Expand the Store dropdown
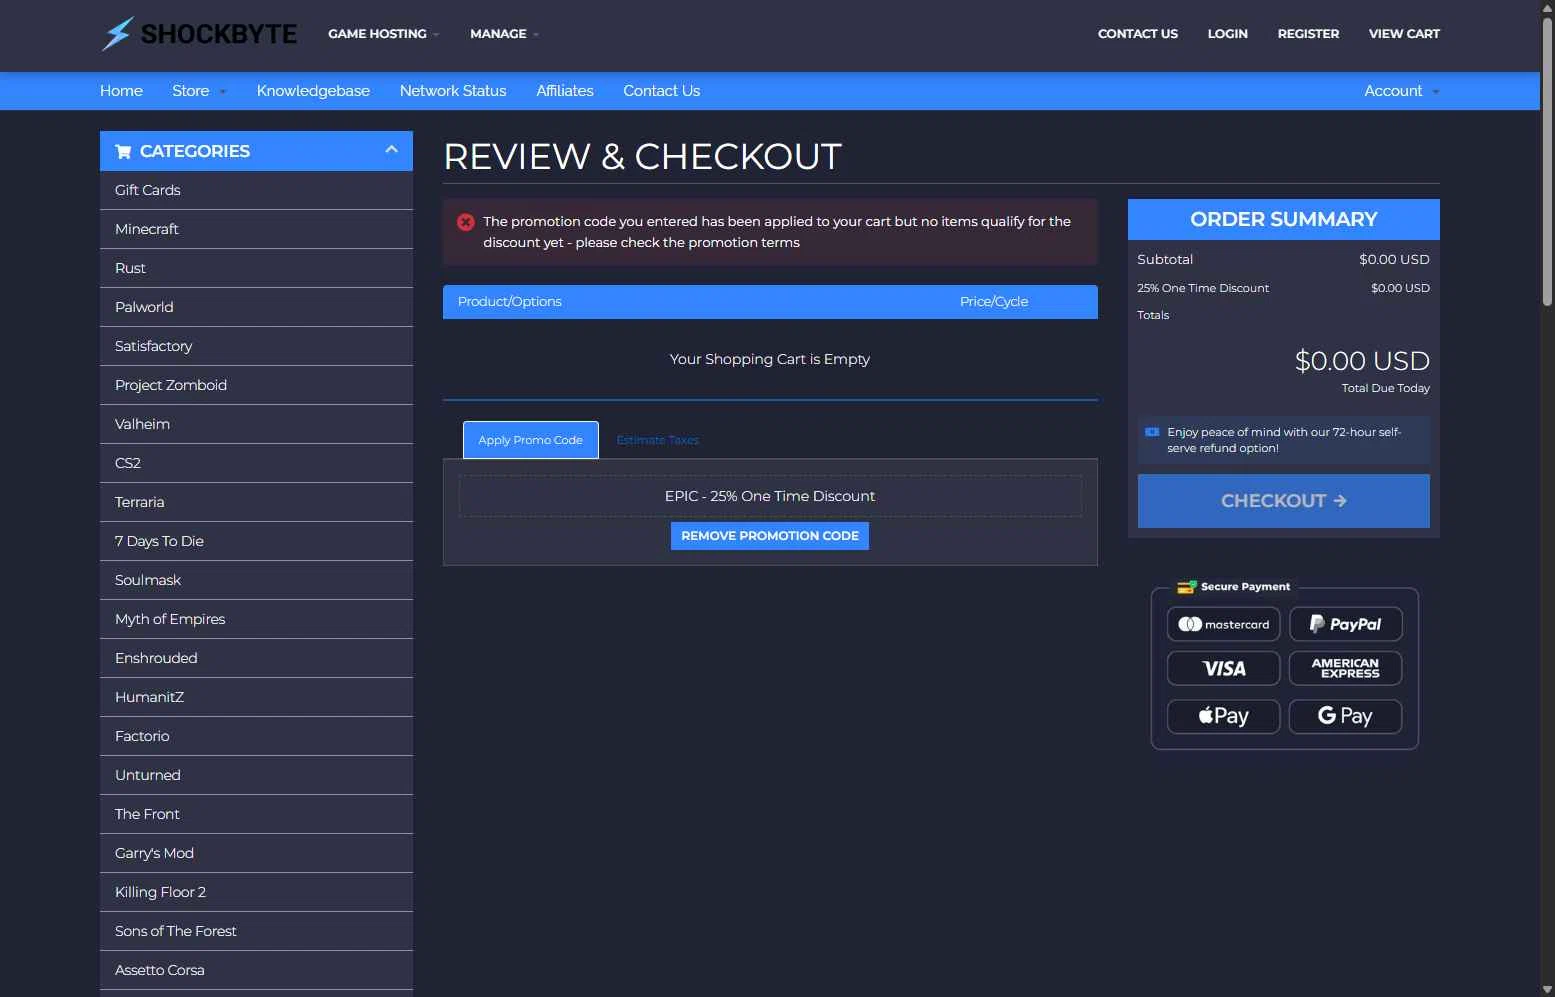 199,91
